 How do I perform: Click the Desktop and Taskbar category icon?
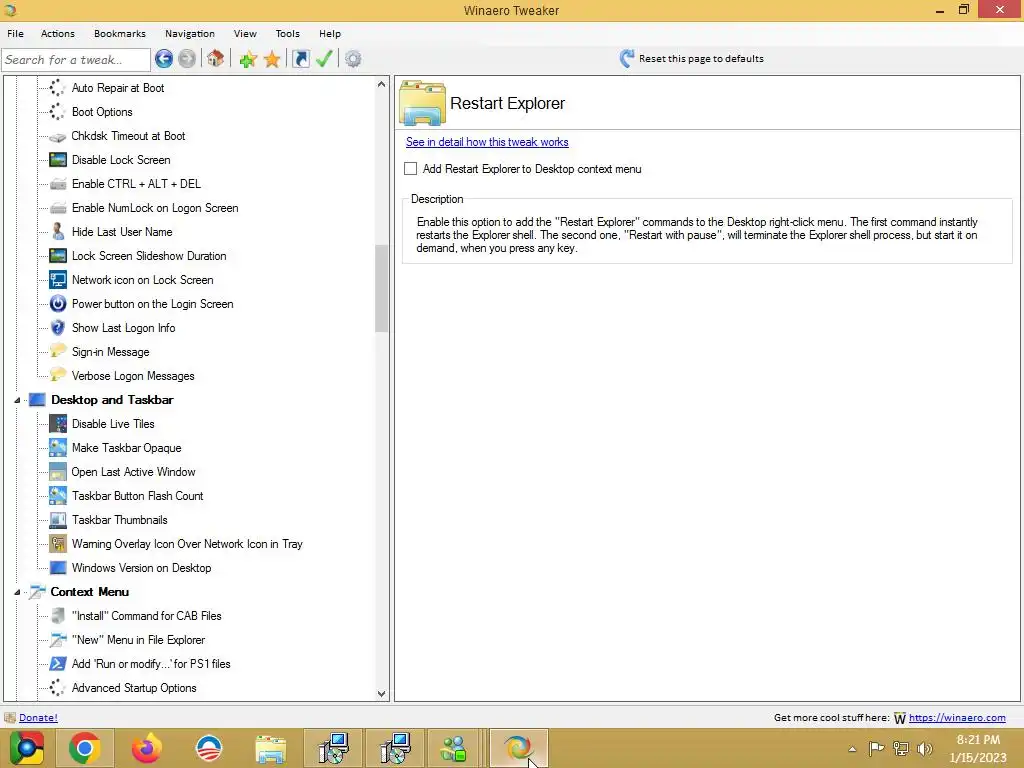(x=37, y=400)
